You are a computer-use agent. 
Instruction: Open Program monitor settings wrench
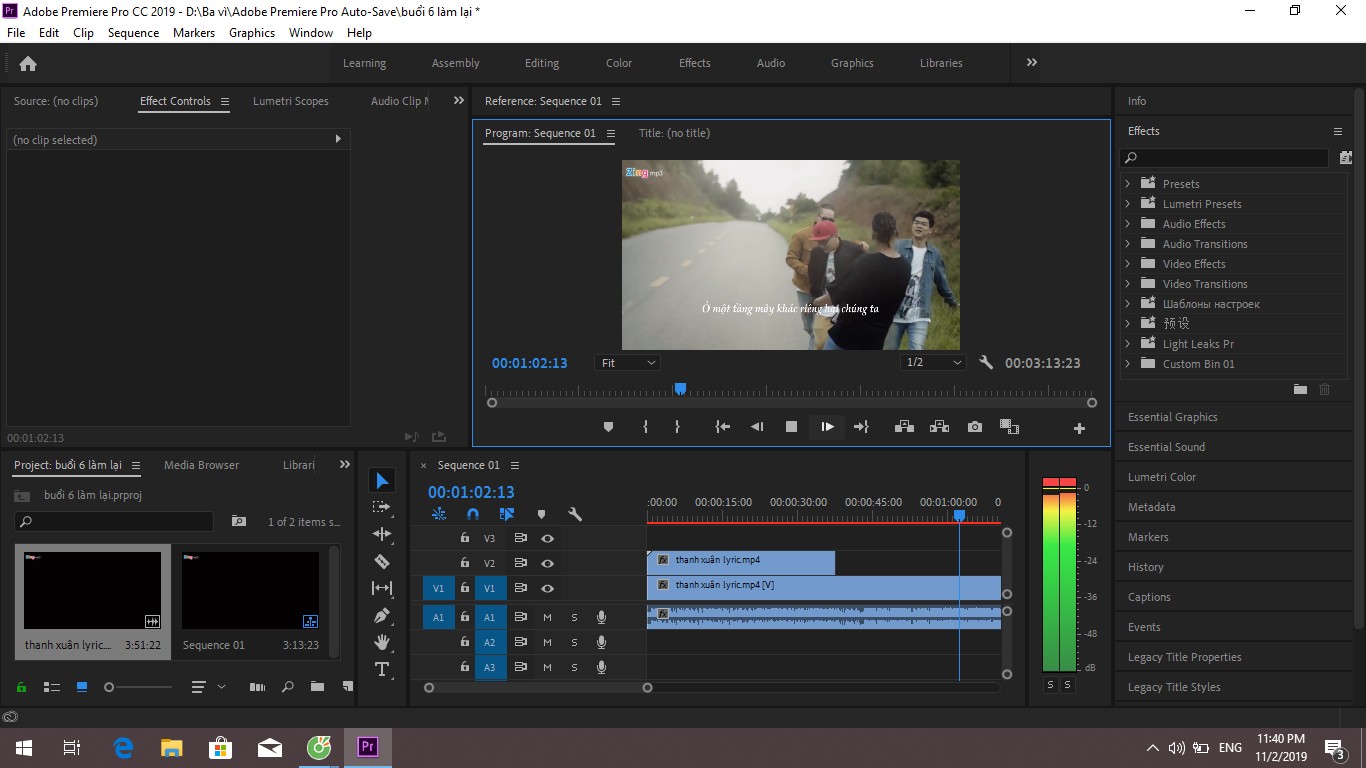(986, 363)
